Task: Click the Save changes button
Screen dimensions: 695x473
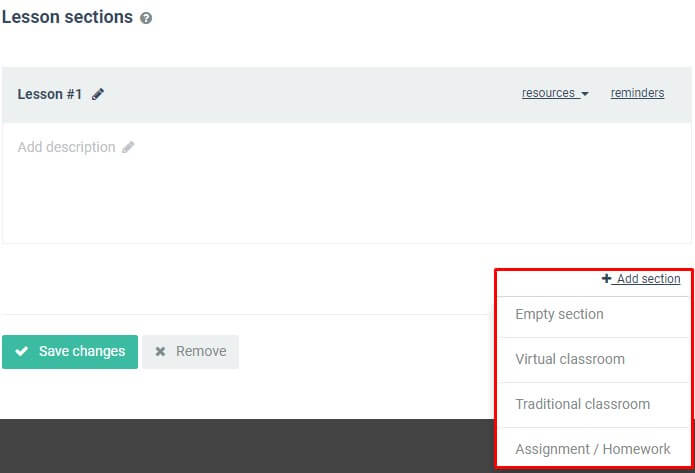Action: point(70,352)
